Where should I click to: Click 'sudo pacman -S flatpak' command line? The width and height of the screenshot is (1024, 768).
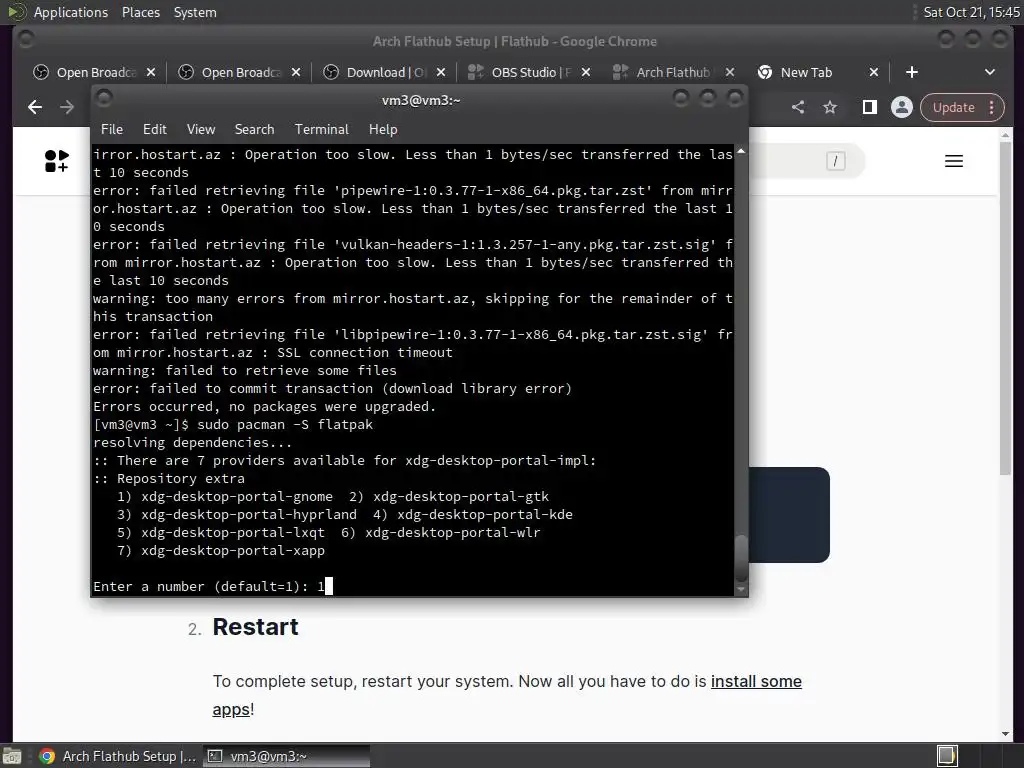coord(285,424)
